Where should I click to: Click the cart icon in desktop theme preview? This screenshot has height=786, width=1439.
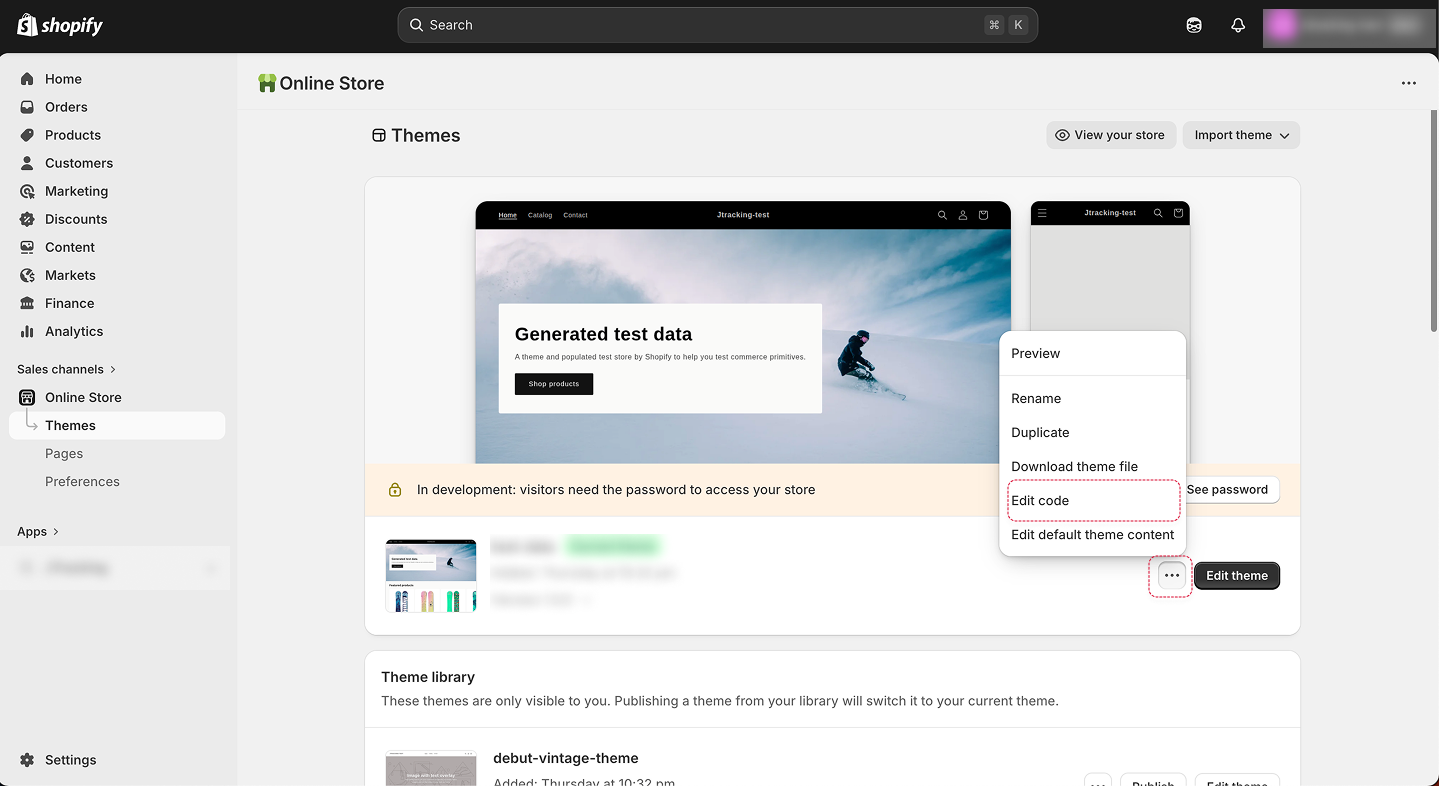point(983,215)
